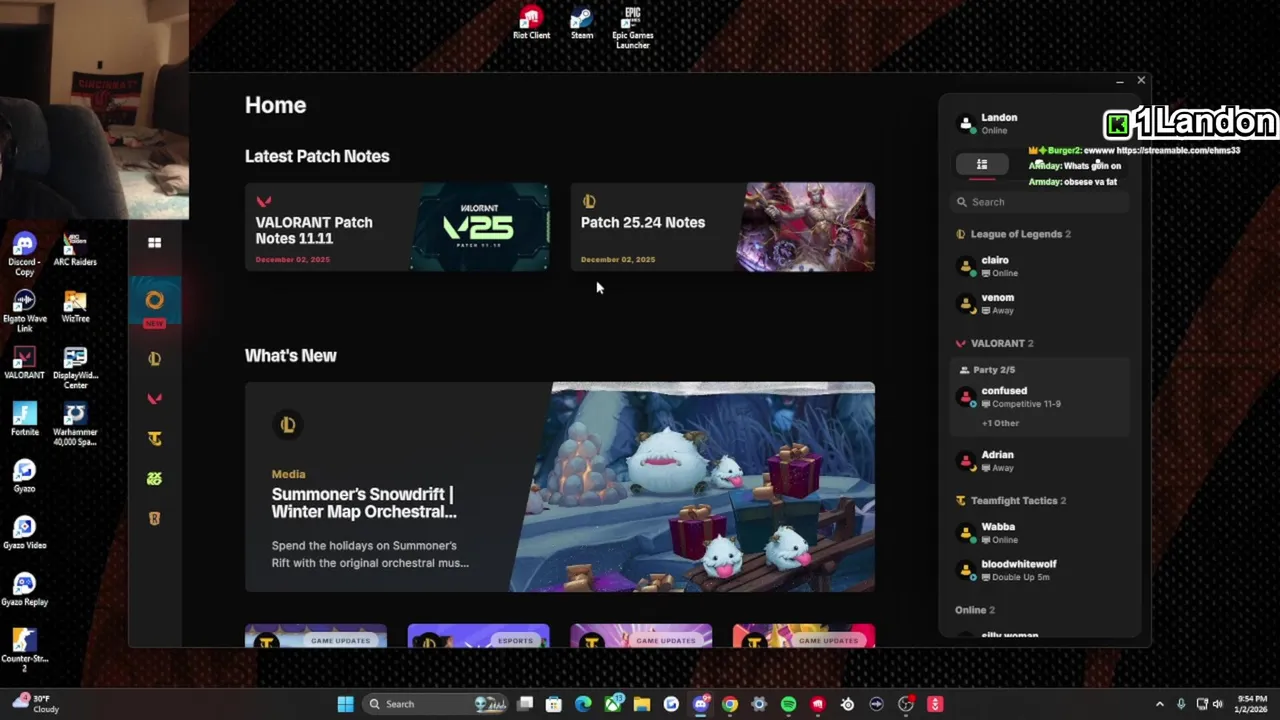Expand the '+1 Other' party members
Screen dimensions: 1280x720
click(1000, 423)
